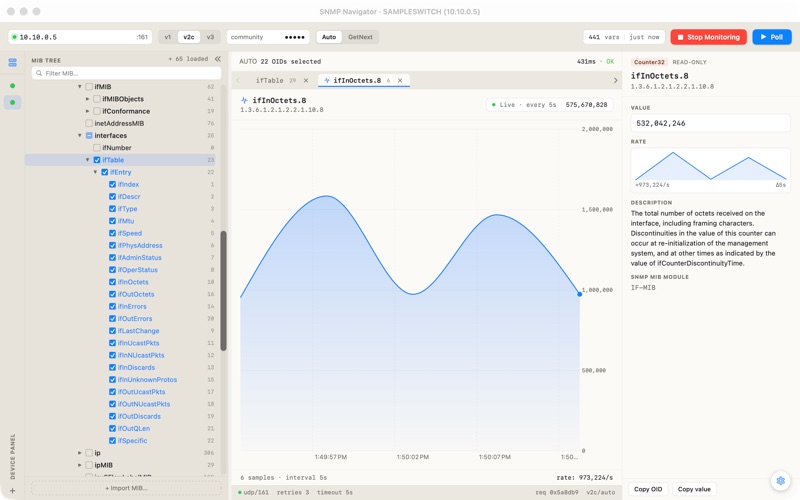The height and width of the screenshot is (500, 800).
Task: Uncheck the ifTable checkbox
Action: 97,160
